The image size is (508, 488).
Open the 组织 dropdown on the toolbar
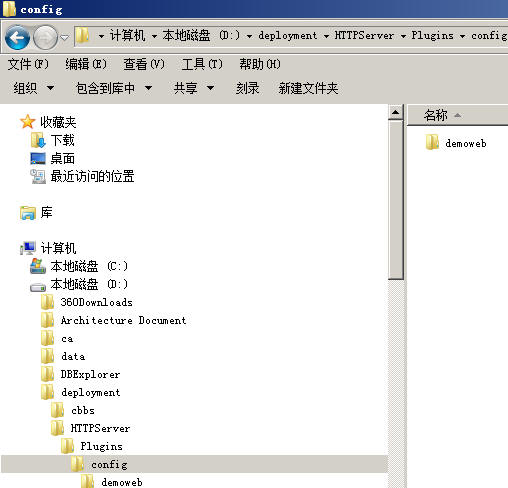pos(33,88)
